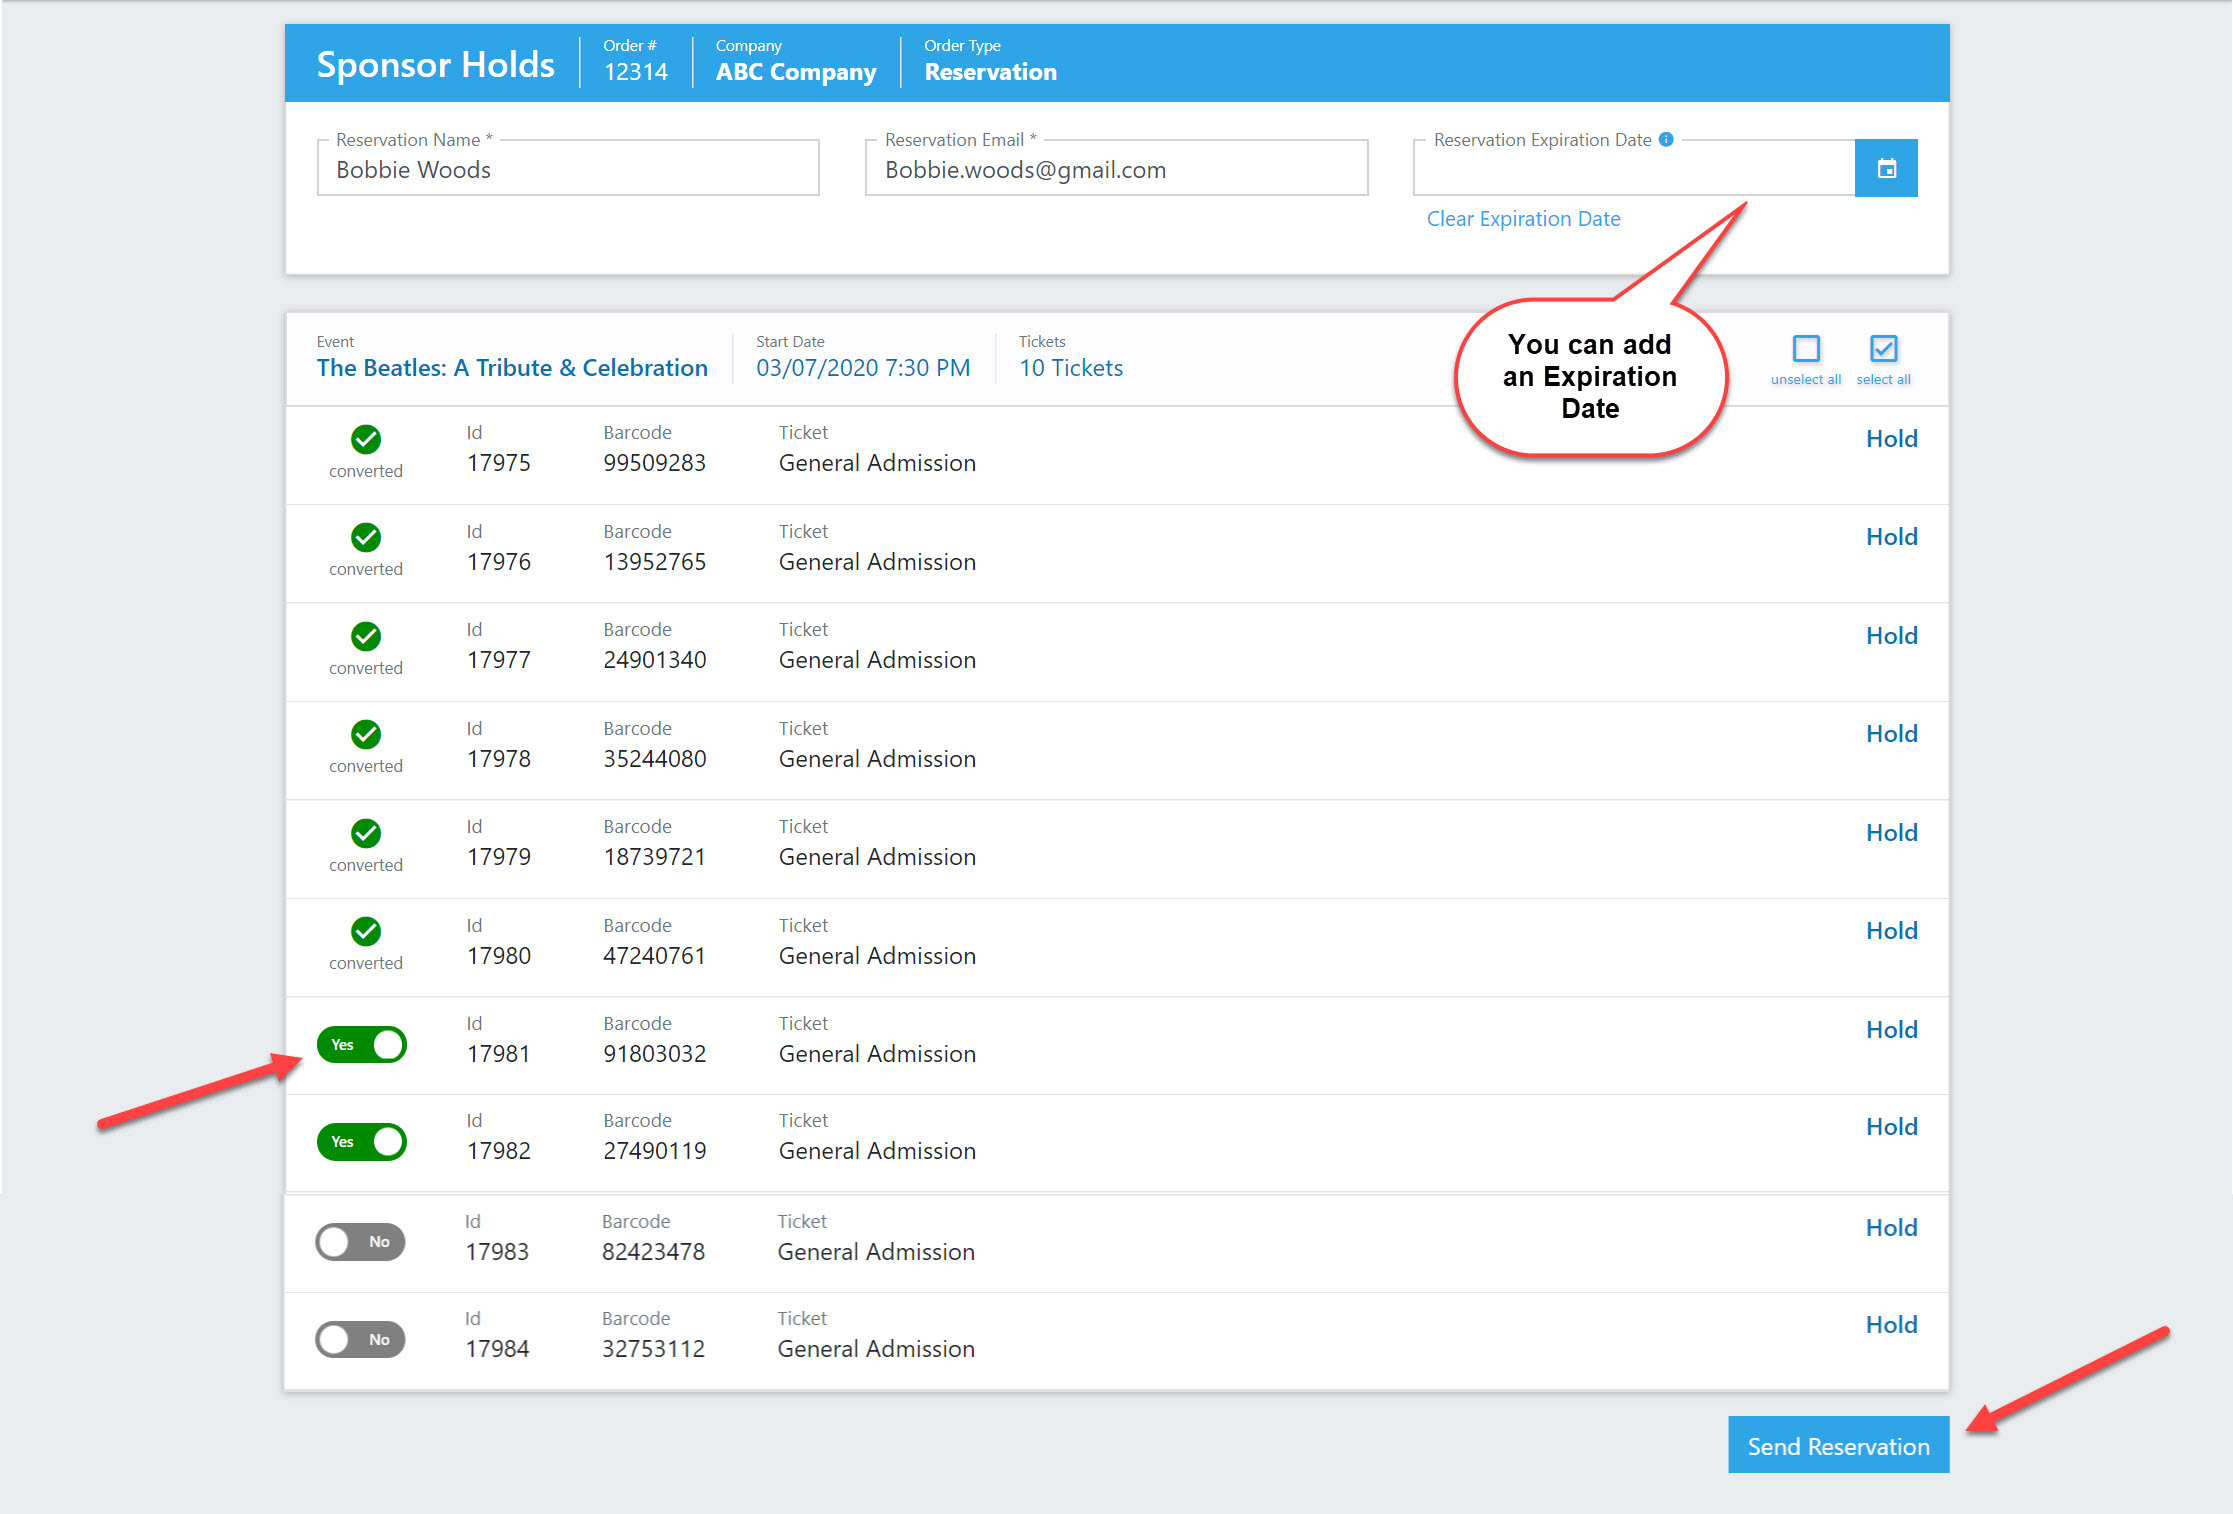
Task: Click the Reservation Expiration Date field
Action: [x=1634, y=168]
